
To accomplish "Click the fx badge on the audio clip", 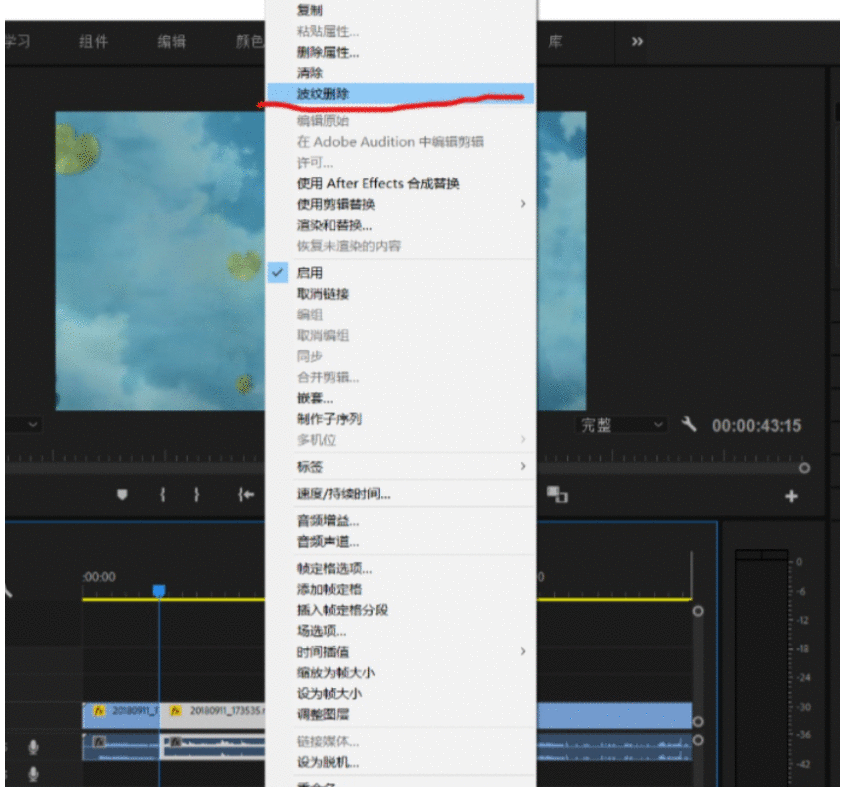I will (x=99, y=740).
